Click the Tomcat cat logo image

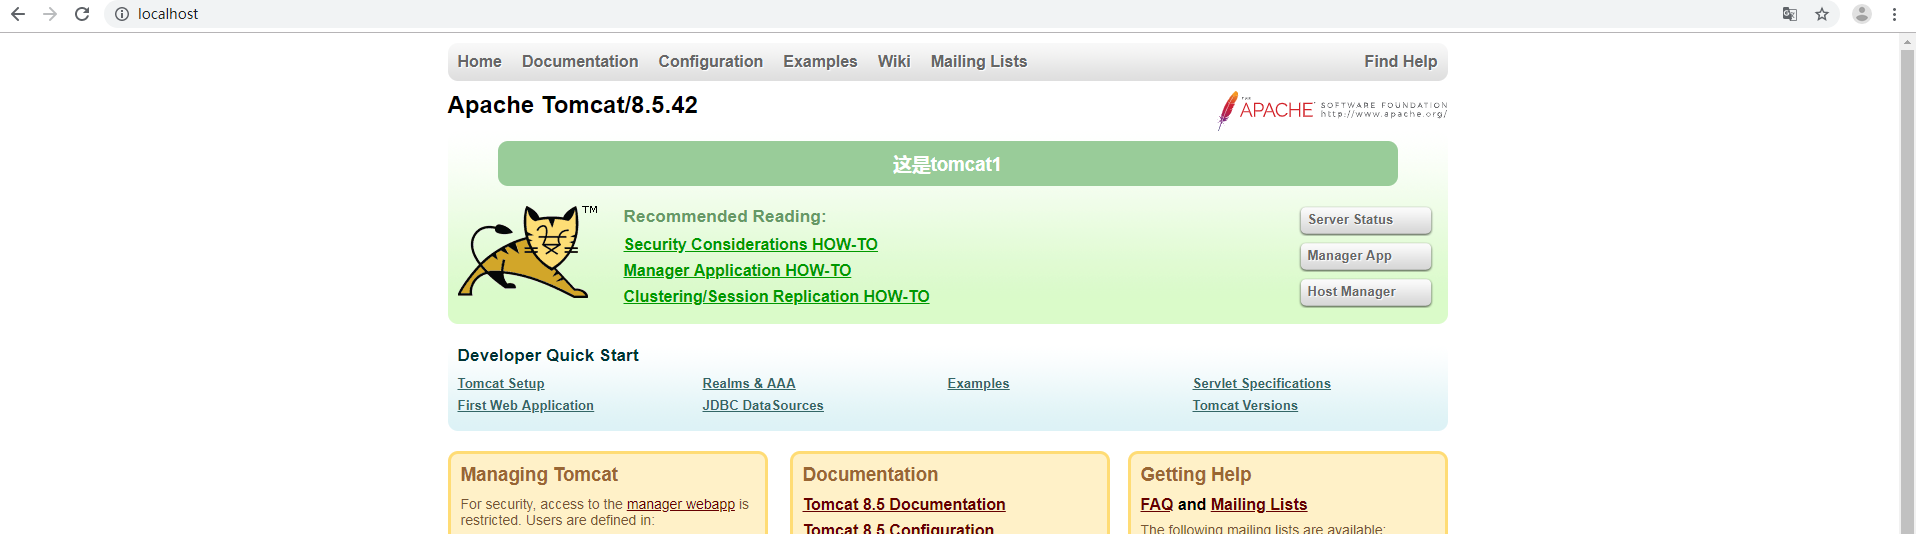coord(527,252)
